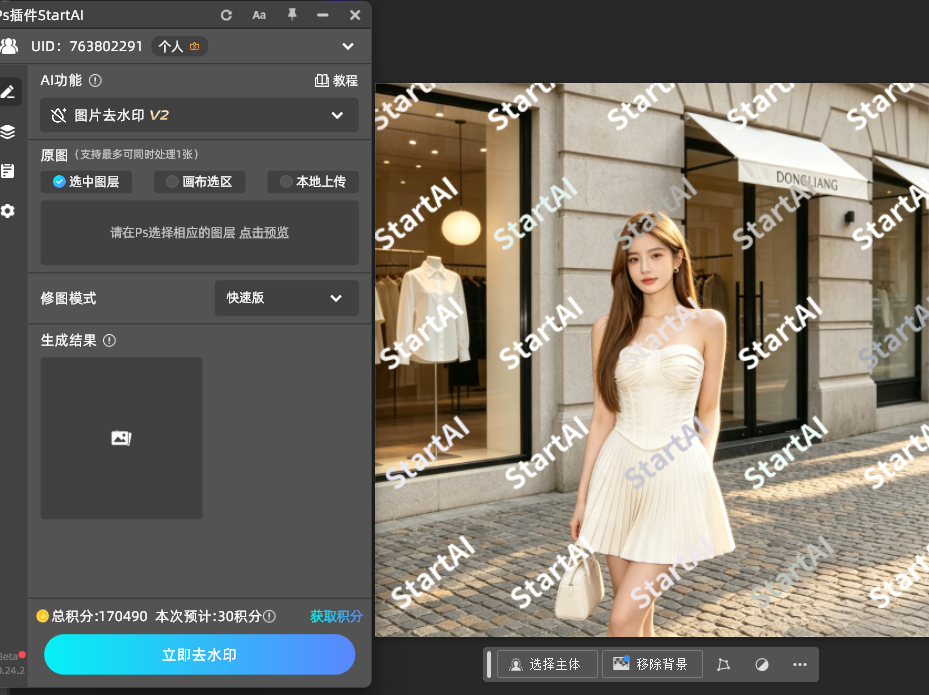The image size is (929, 695).
Task: Click the transform selection icon in taskbar
Action: 723,664
